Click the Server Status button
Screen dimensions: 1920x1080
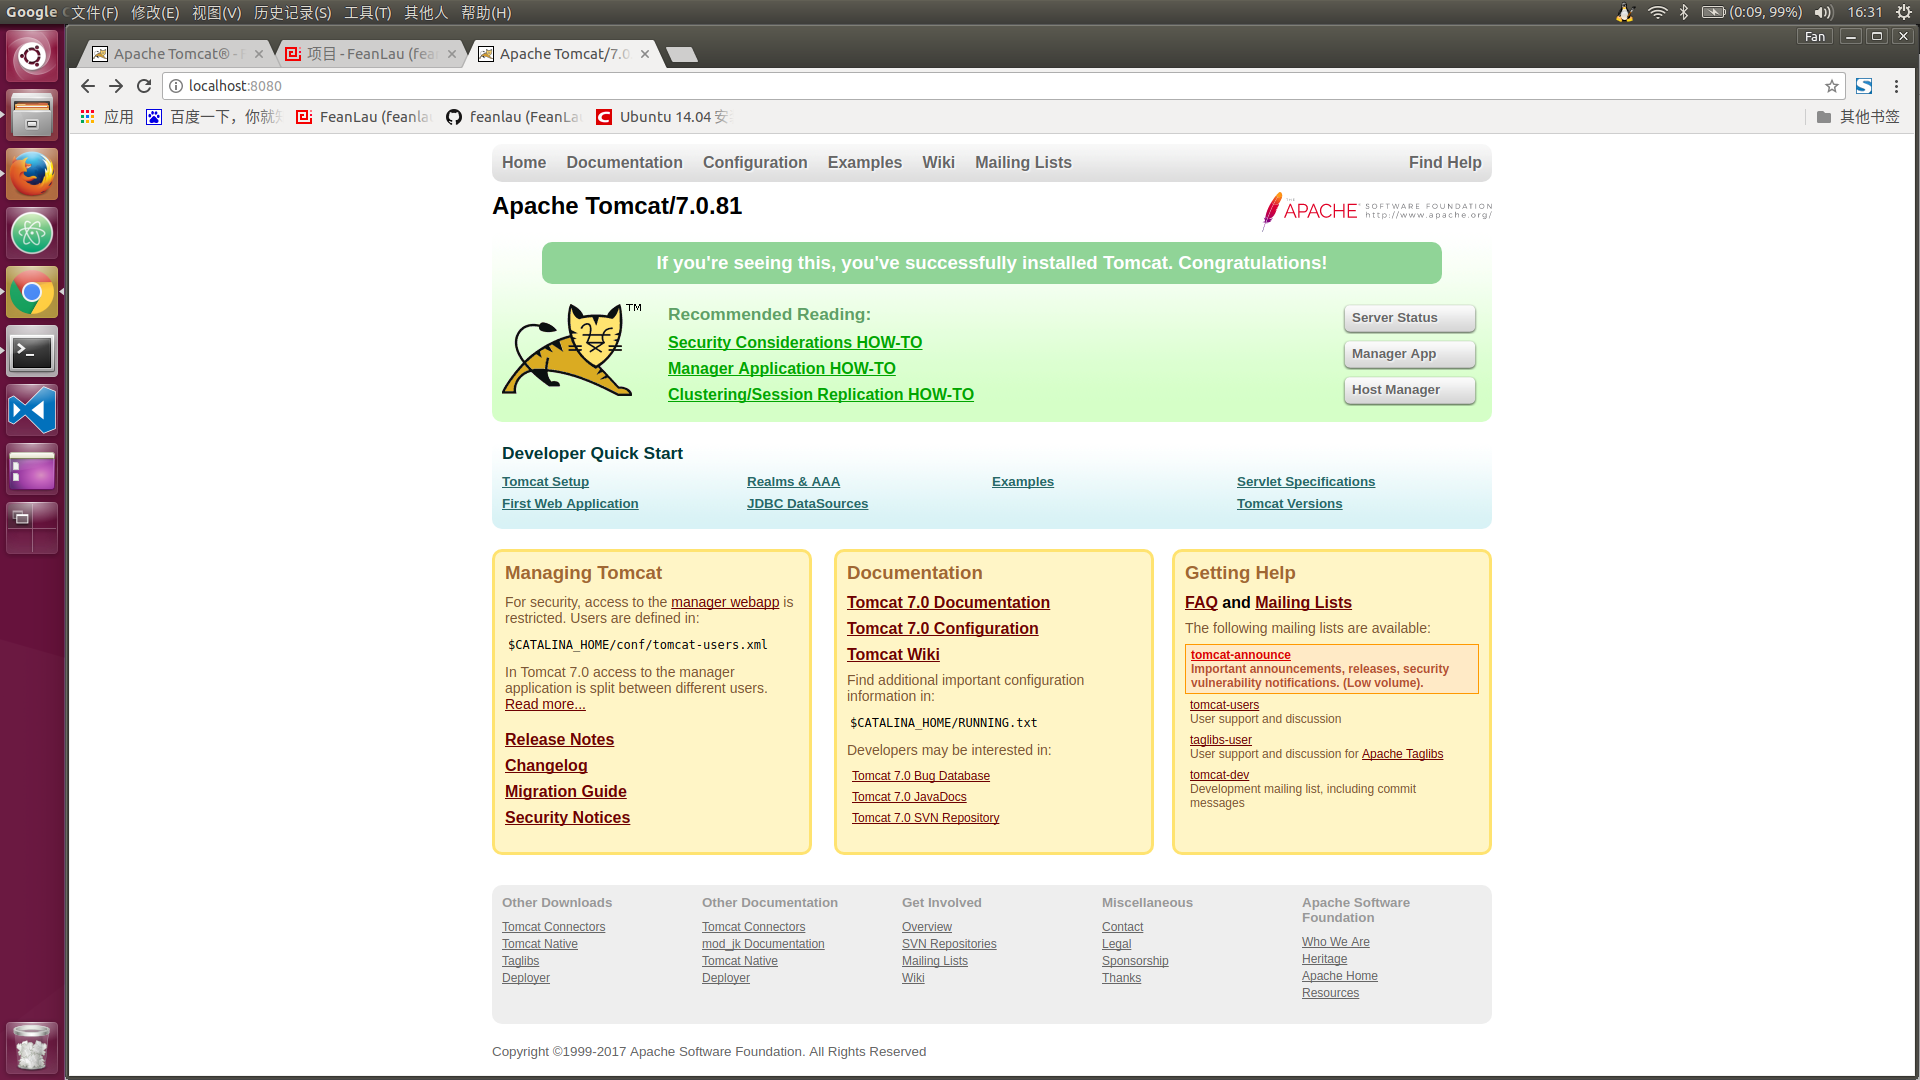(x=1408, y=318)
